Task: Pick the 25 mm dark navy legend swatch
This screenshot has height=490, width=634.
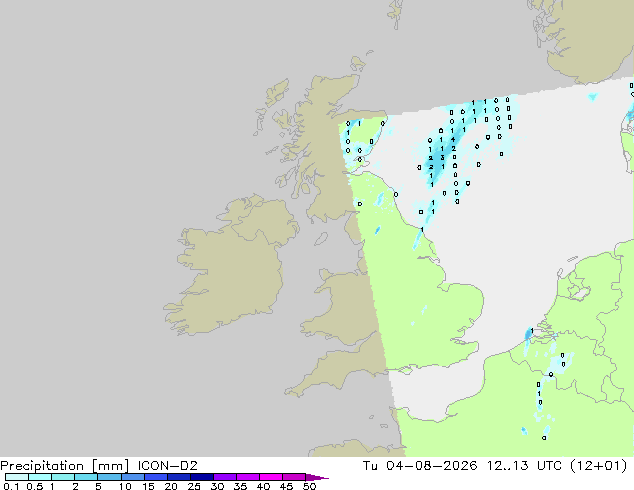Action: pyautogui.click(x=202, y=477)
